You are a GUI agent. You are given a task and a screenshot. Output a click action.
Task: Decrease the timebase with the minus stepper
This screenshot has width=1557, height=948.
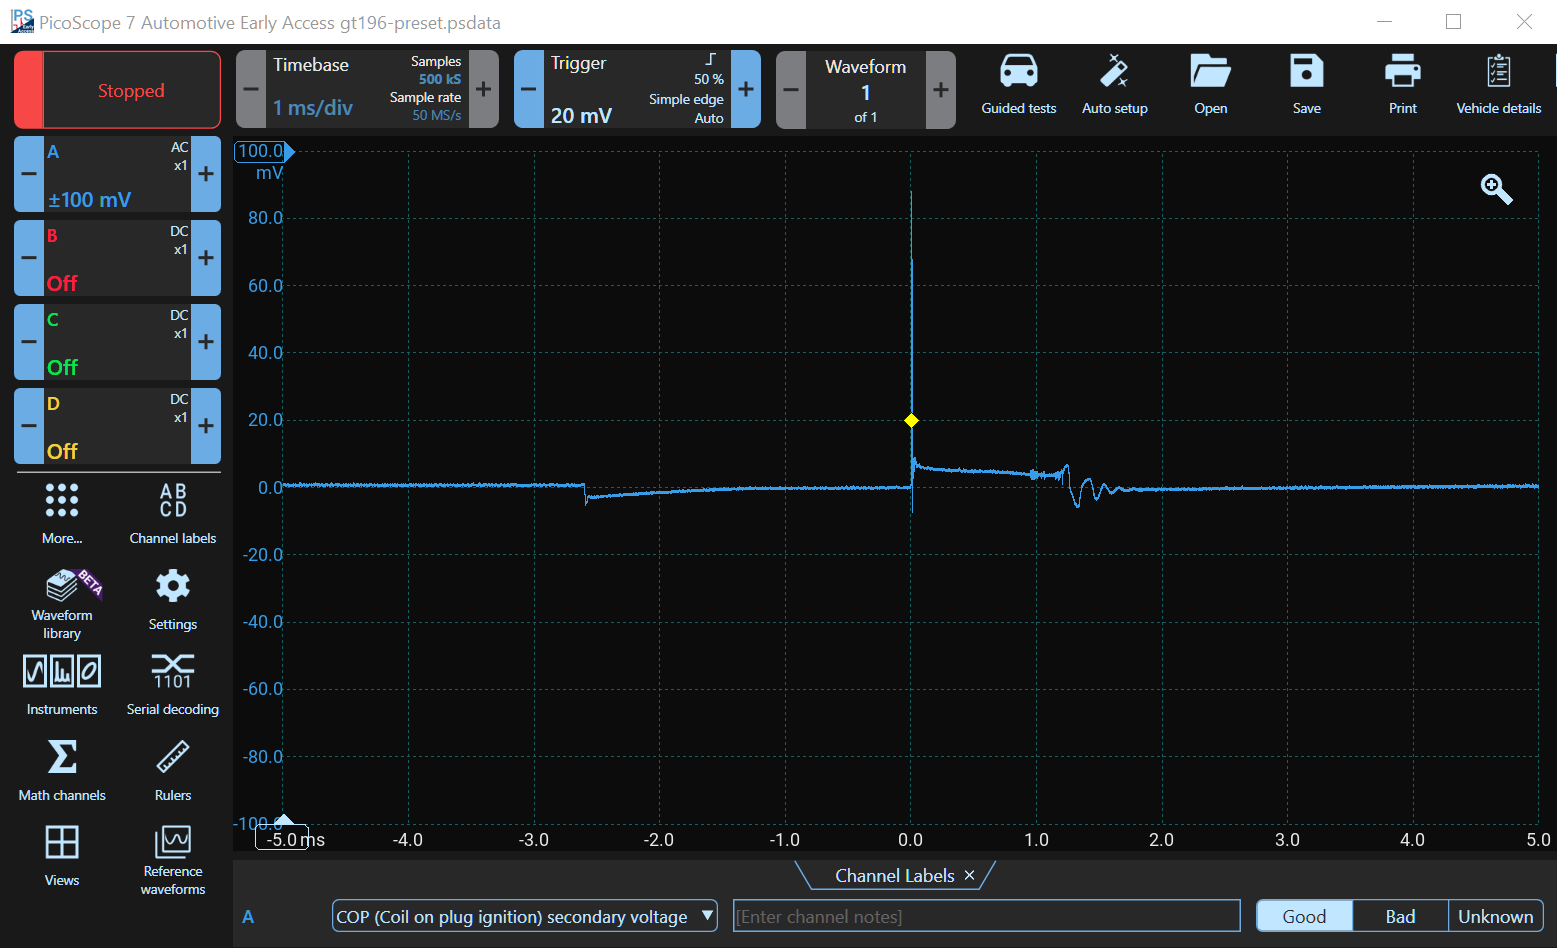coord(249,89)
